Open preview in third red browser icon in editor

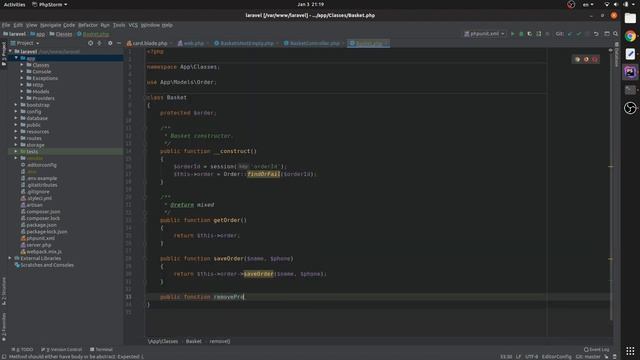(x=595, y=60)
